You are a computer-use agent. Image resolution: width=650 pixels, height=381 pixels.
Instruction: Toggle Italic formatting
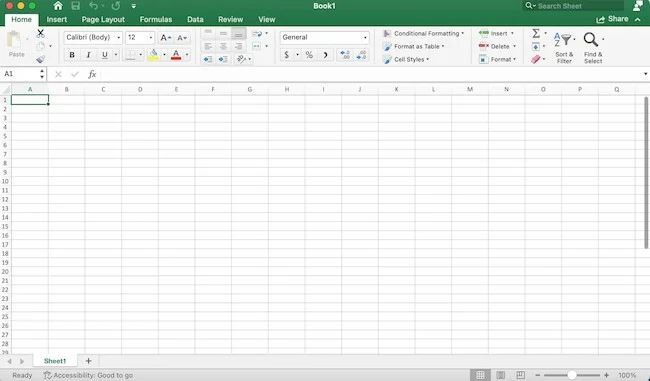[x=88, y=55]
